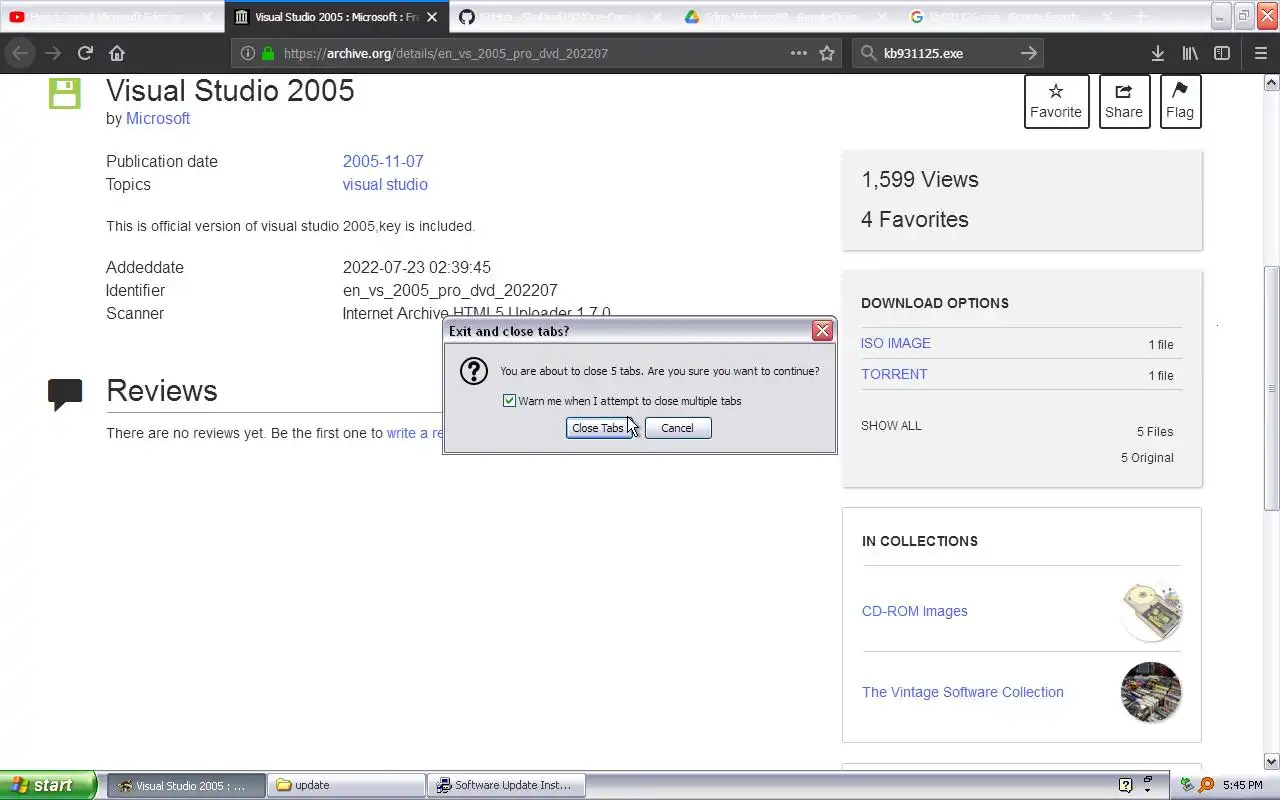Image resolution: width=1280 pixels, height=800 pixels.
Task: Click the archive.org address bar URL
Action: point(445,53)
